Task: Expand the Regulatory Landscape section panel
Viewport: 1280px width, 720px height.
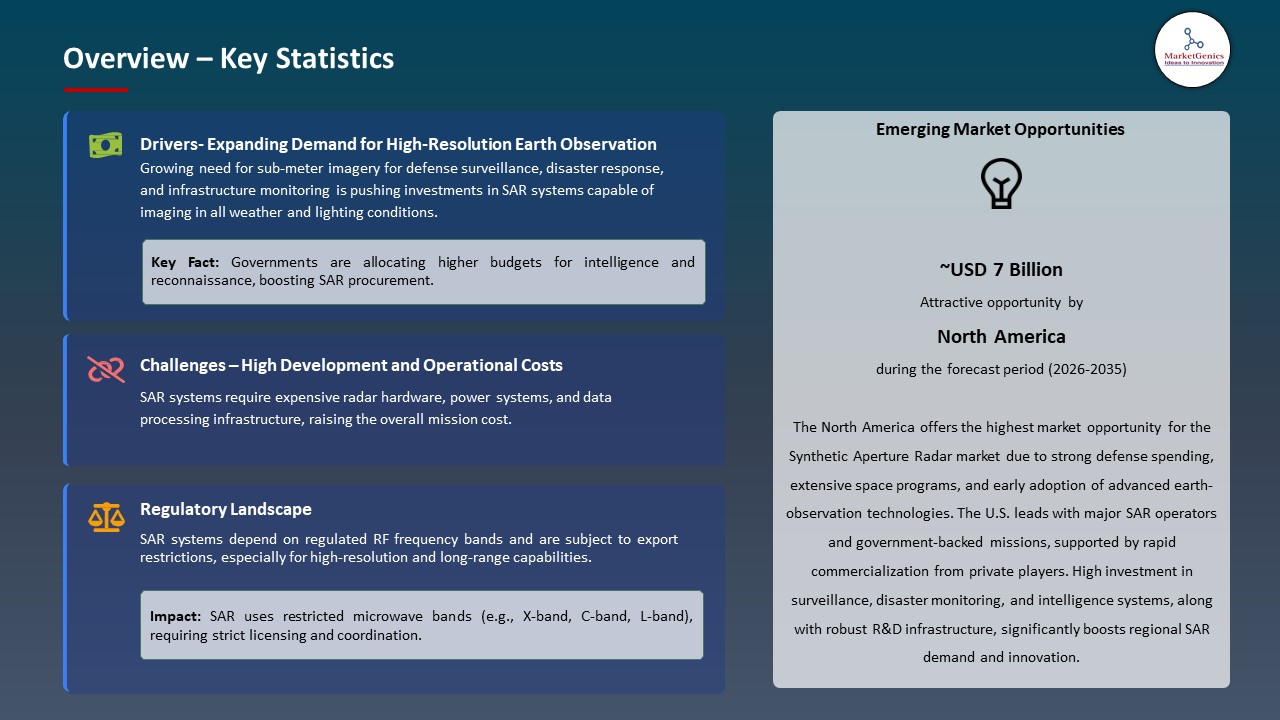Action: click(x=395, y=587)
